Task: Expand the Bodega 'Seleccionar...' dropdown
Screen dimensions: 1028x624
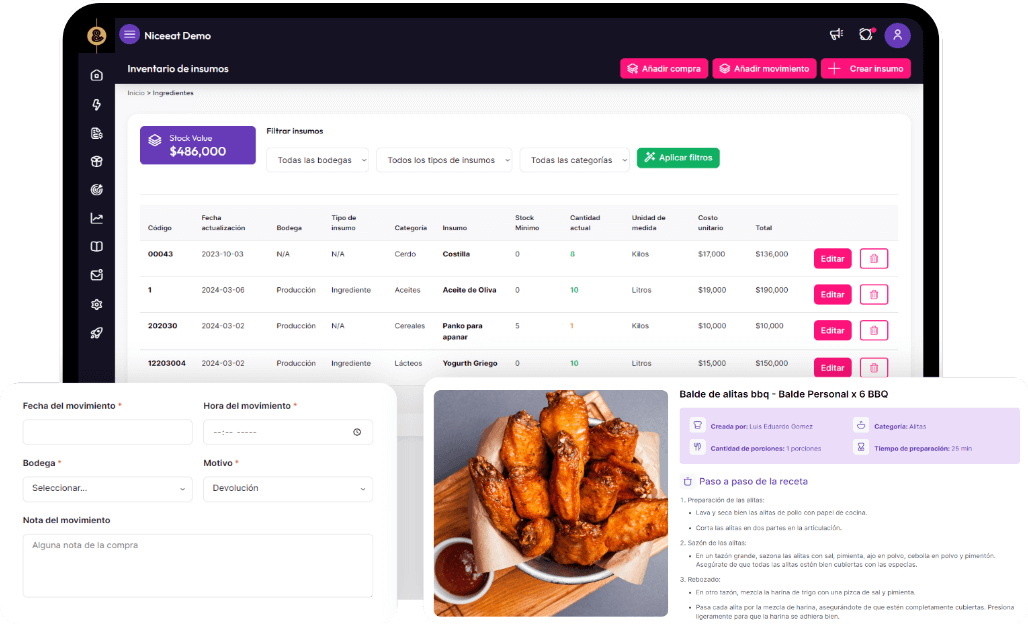Action: click(107, 489)
